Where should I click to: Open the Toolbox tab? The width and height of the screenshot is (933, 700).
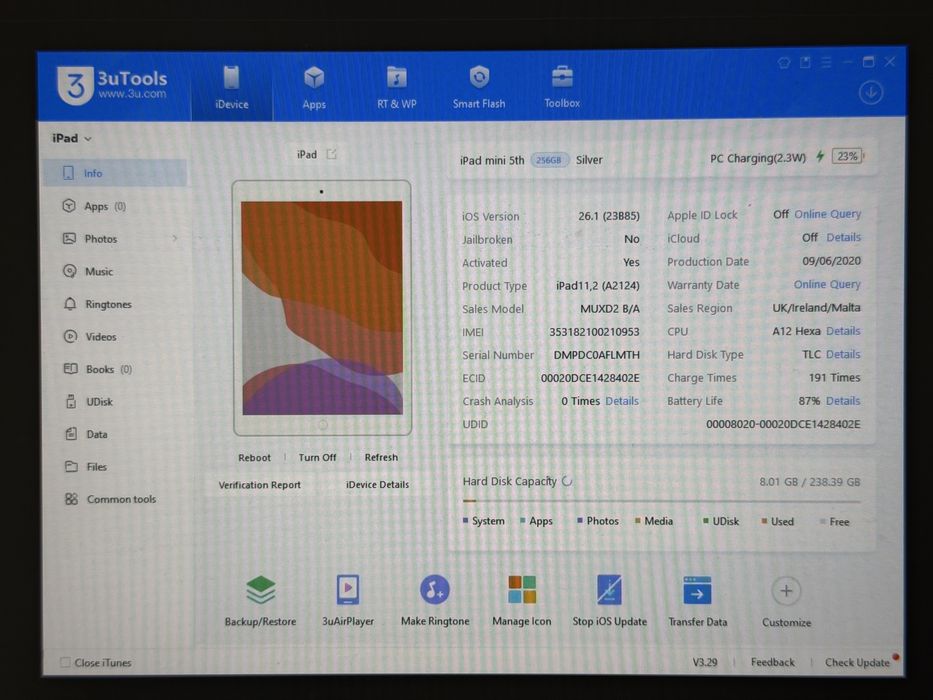click(x=562, y=88)
